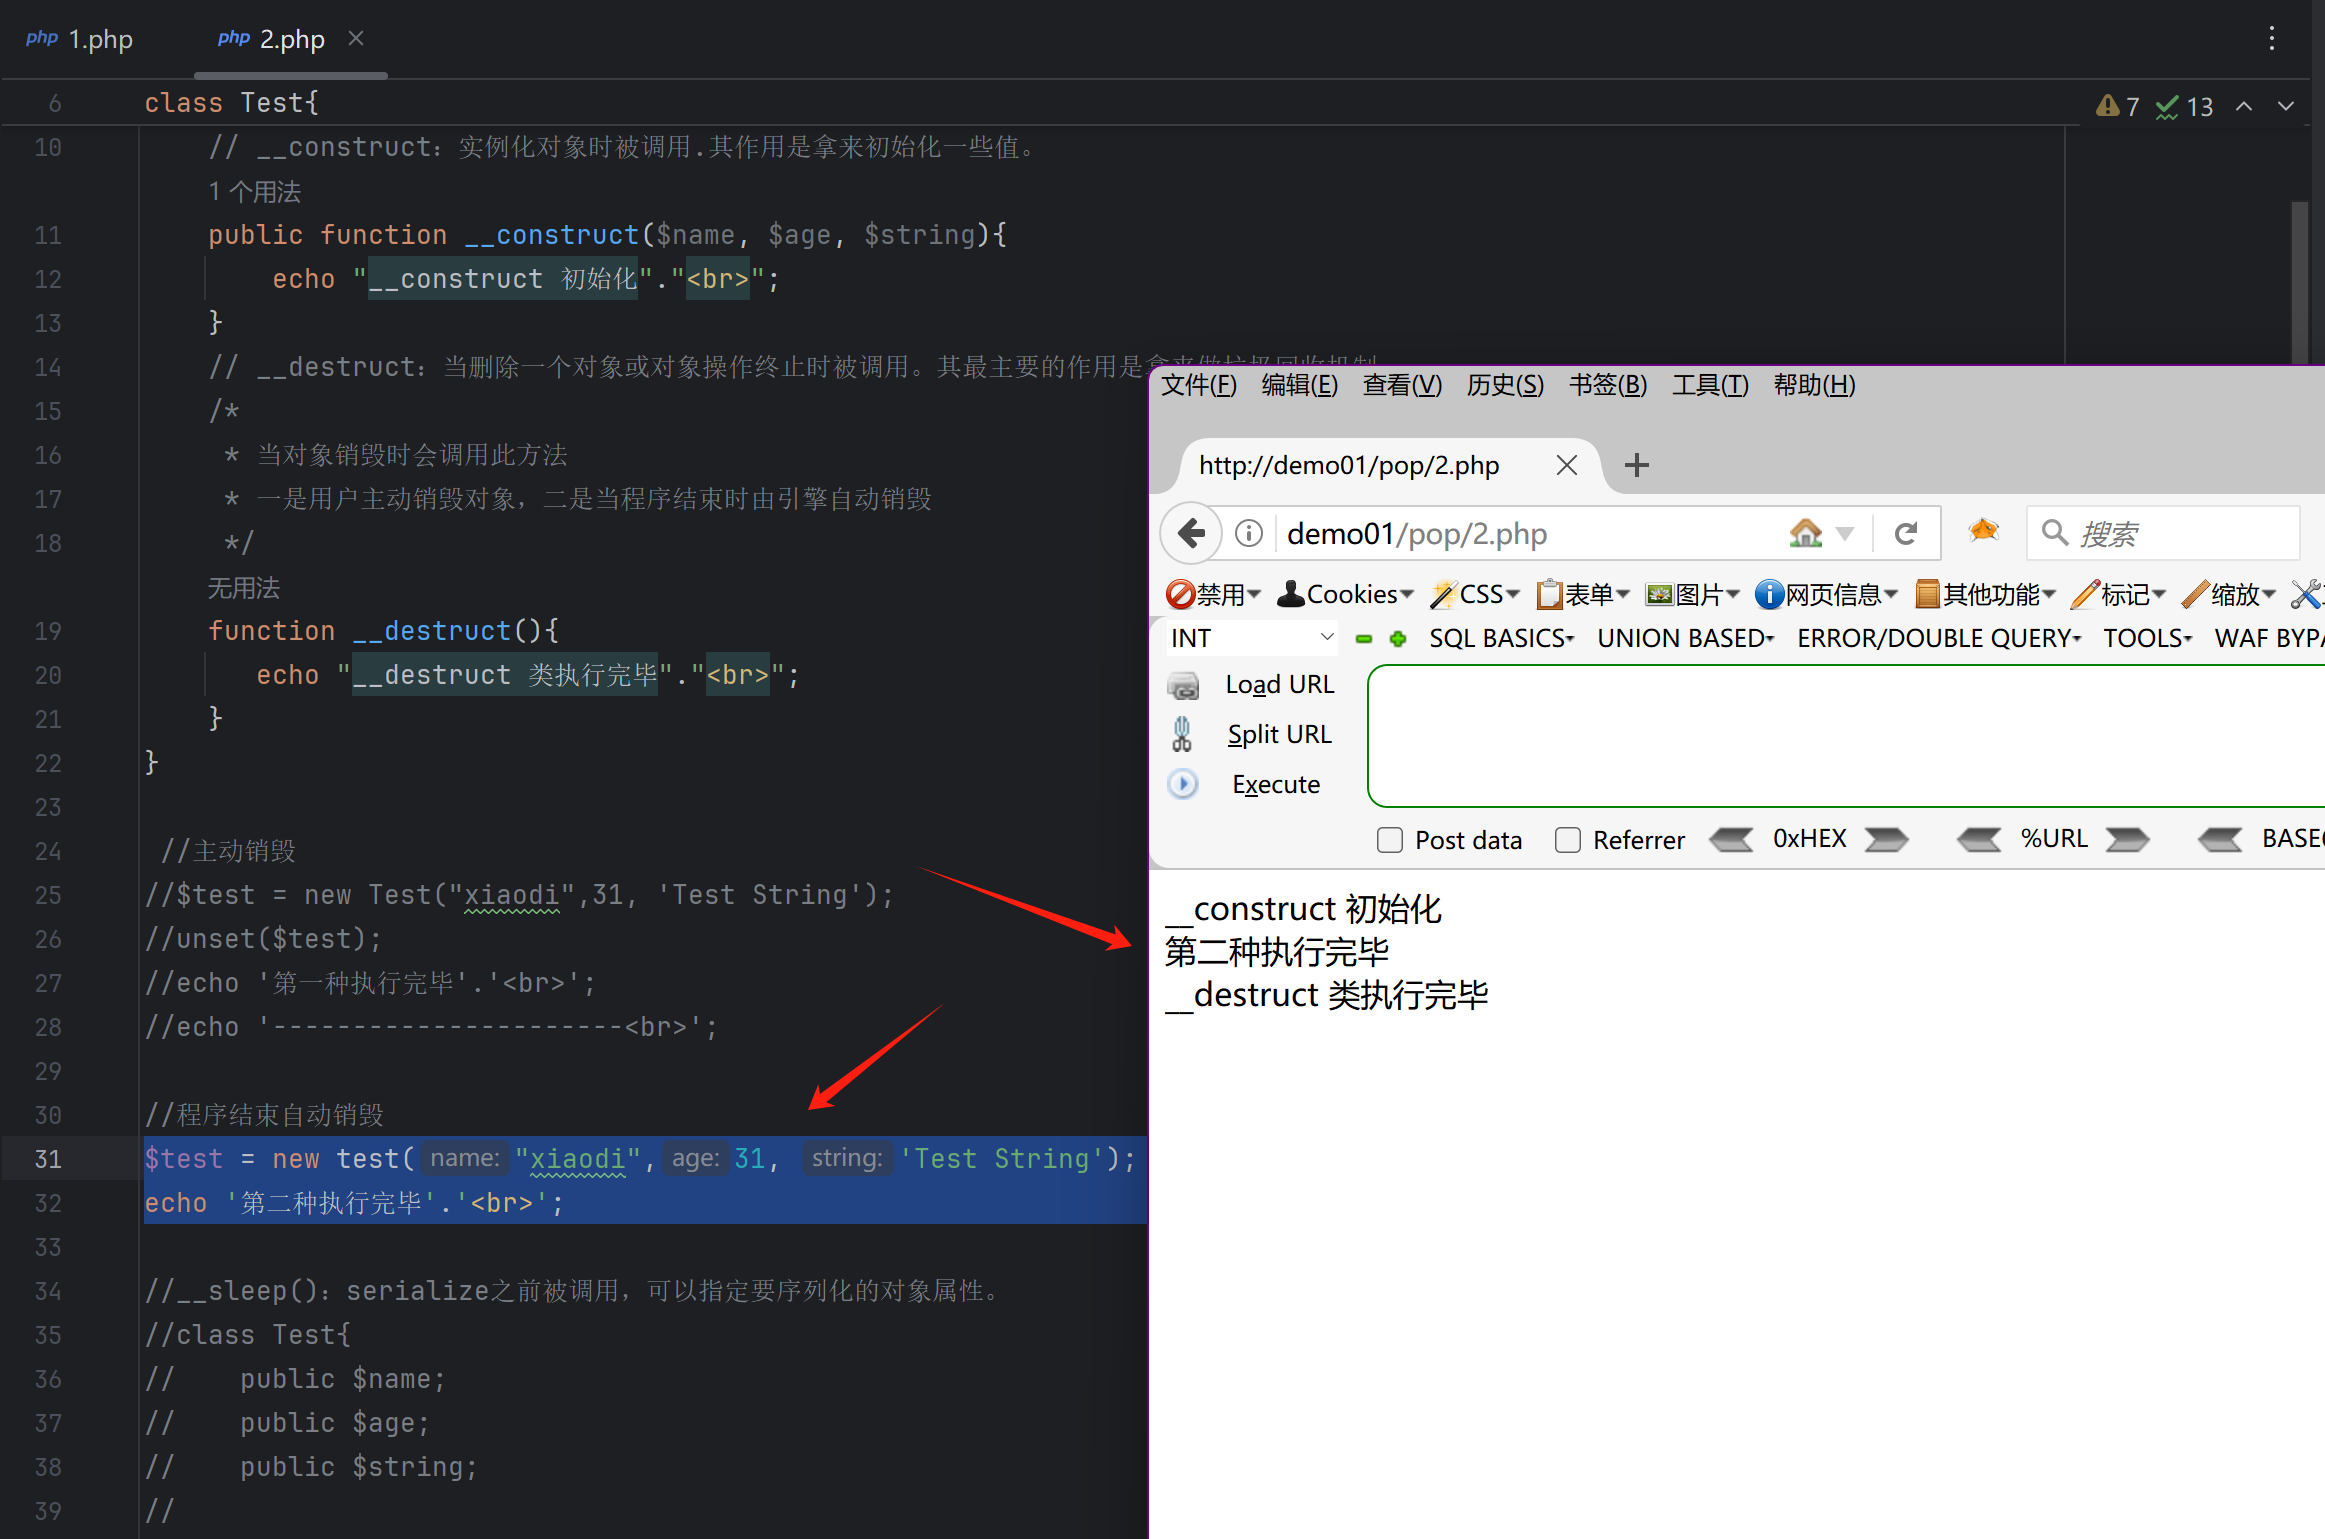The height and width of the screenshot is (1539, 2325).
Task: Click the home icon in address bar
Action: pyautogui.click(x=1805, y=533)
